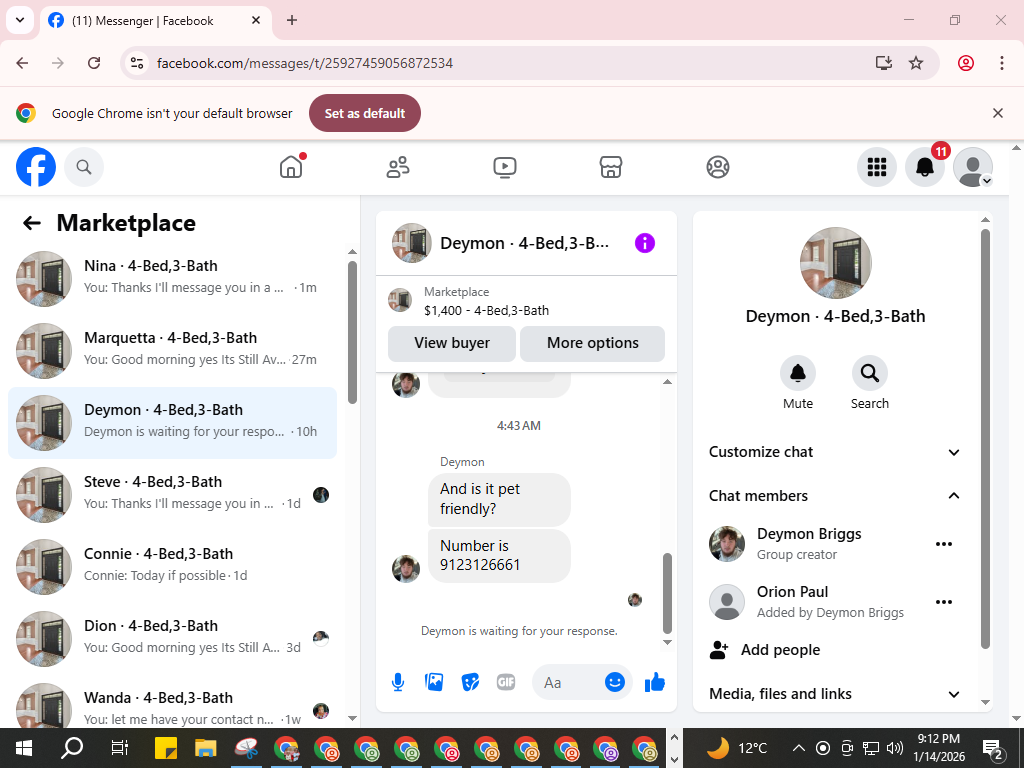Click the $1,400 - 4-Bed,3-Bath listing link

pos(486,311)
